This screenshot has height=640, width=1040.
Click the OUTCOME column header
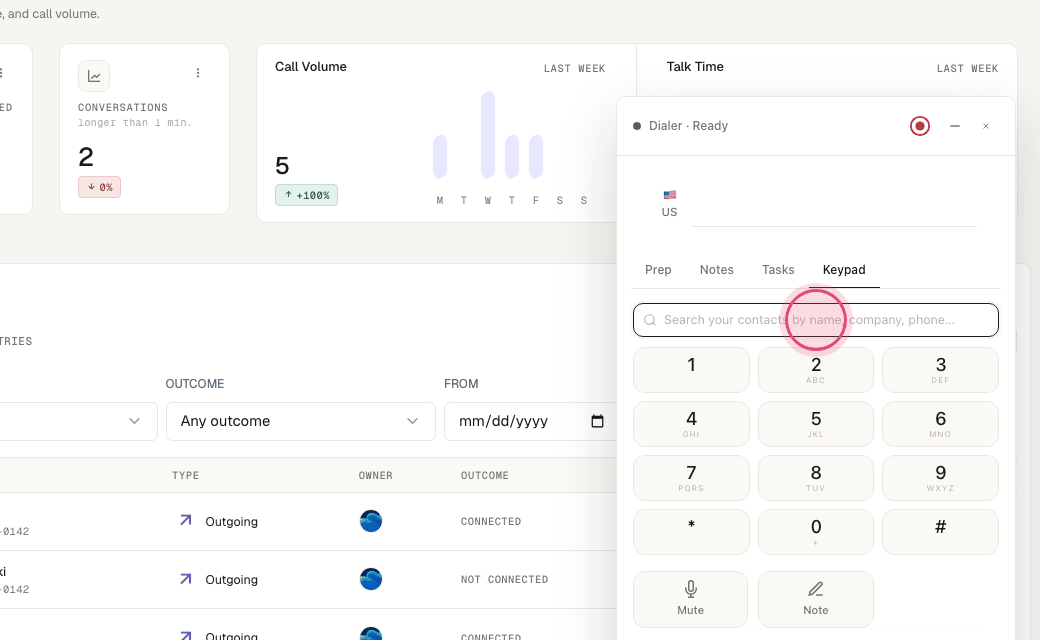pyautogui.click(x=485, y=476)
